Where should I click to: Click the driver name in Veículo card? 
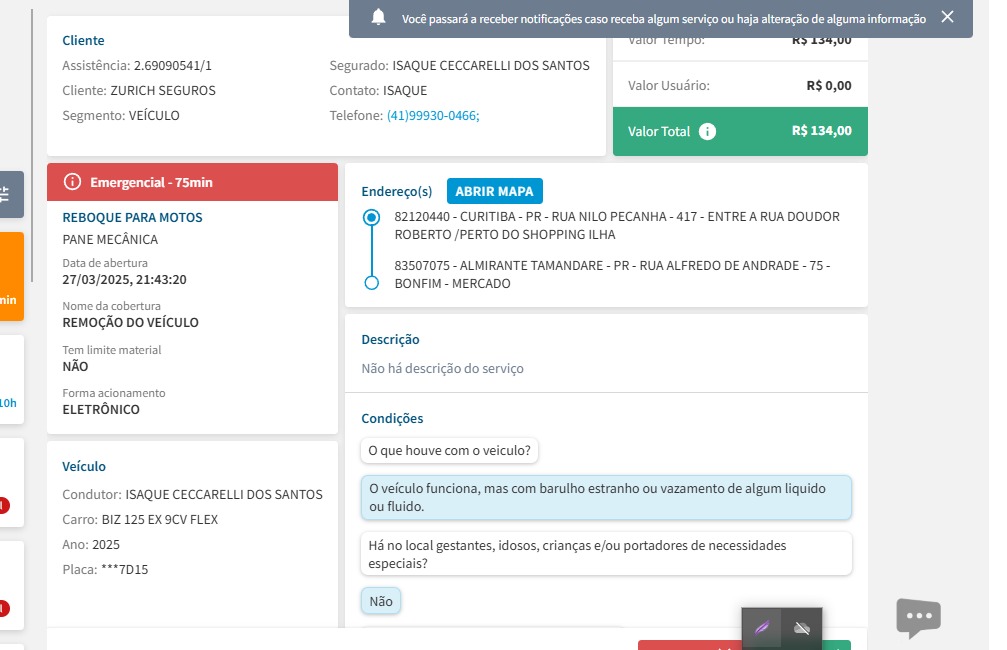[x=224, y=495]
